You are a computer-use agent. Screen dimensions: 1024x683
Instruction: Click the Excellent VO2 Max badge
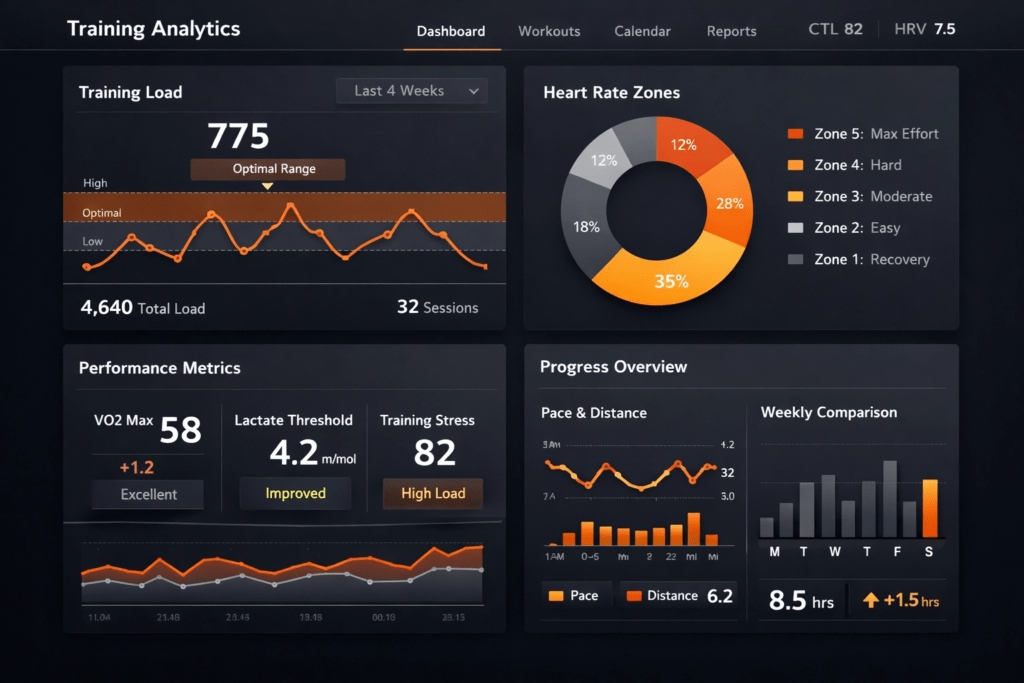click(x=148, y=494)
